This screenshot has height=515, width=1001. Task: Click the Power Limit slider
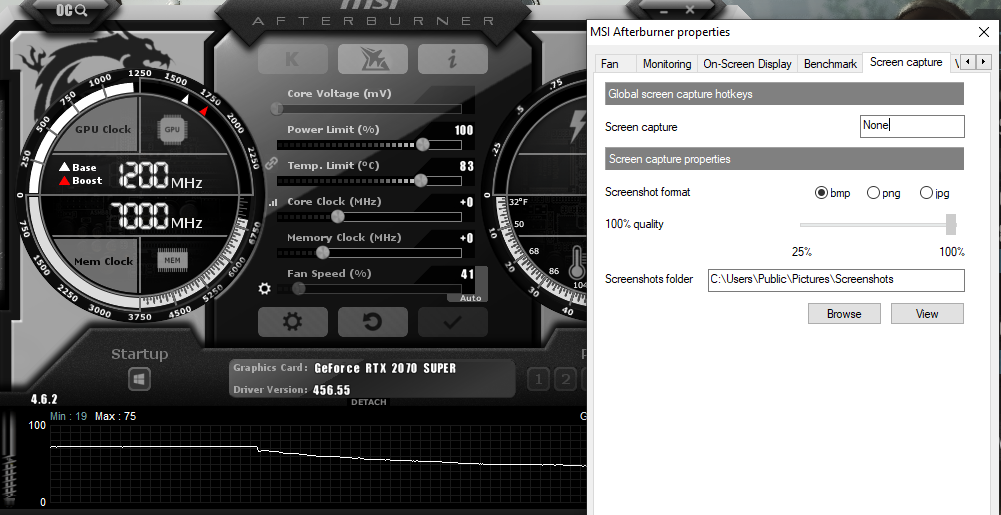click(369, 145)
